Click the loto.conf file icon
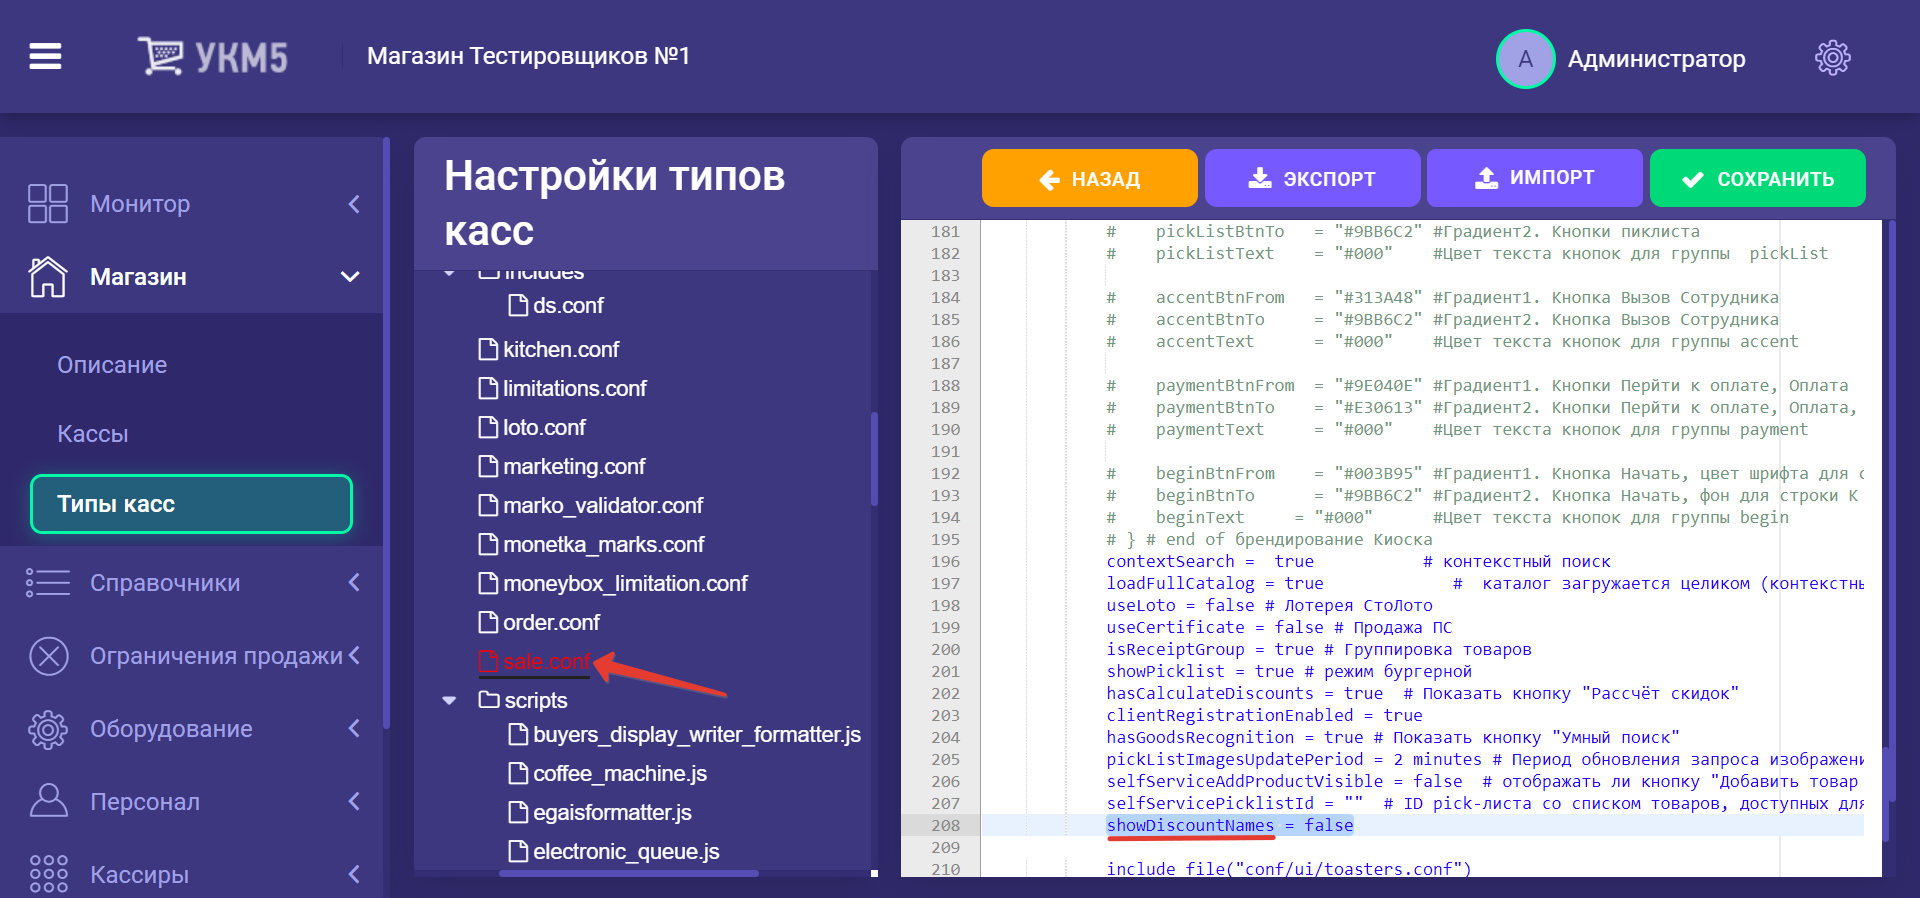Screen dimensions: 1920x898 pos(488,427)
